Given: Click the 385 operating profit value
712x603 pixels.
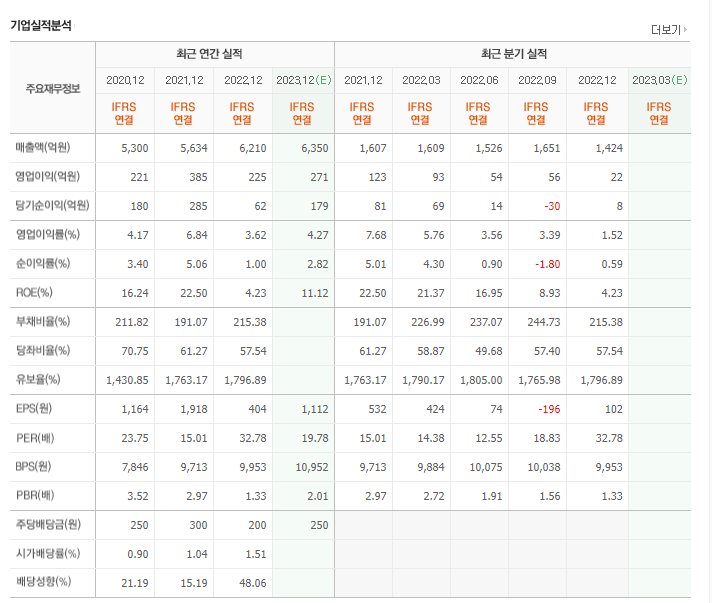Looking at the screenshot, I should (198, 178).
